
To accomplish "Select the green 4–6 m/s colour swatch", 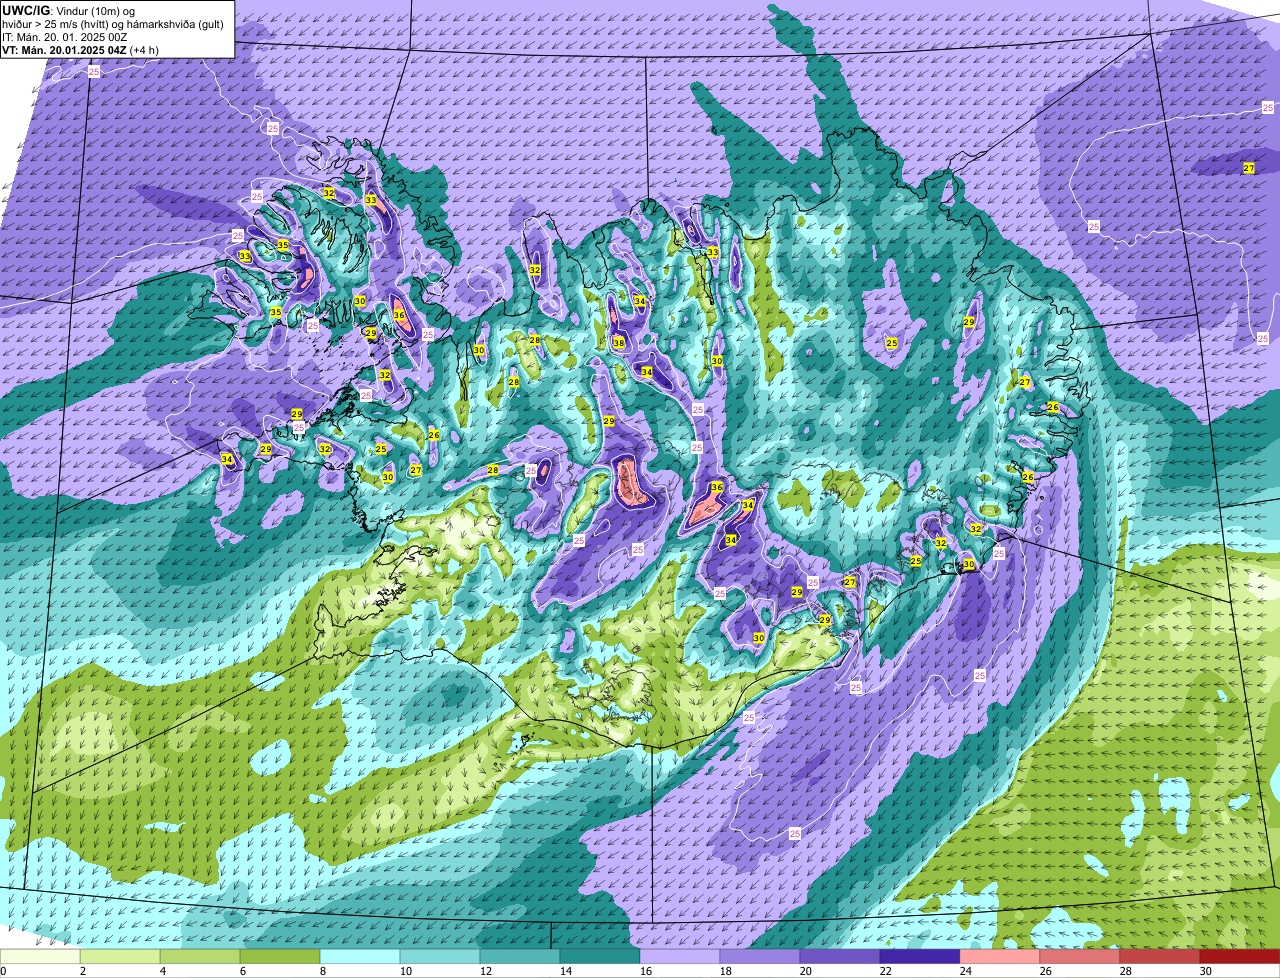I will pos(200,957).
